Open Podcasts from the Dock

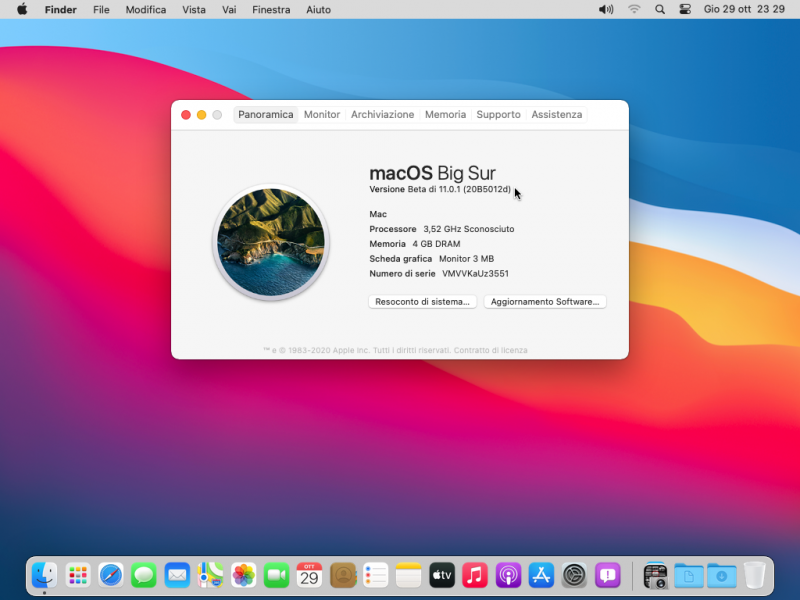pyautogui.click(x=507, y=575)
